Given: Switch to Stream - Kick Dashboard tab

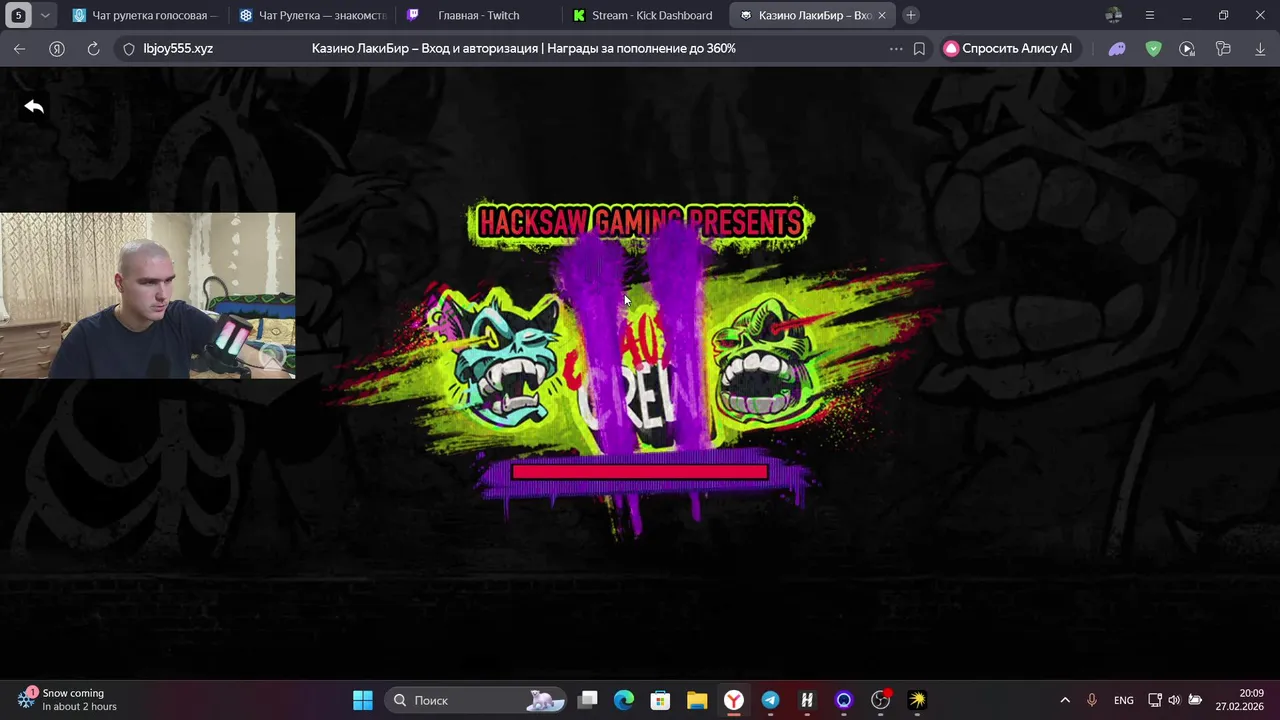Looking at the screenshot, I should tap(646, 15).
